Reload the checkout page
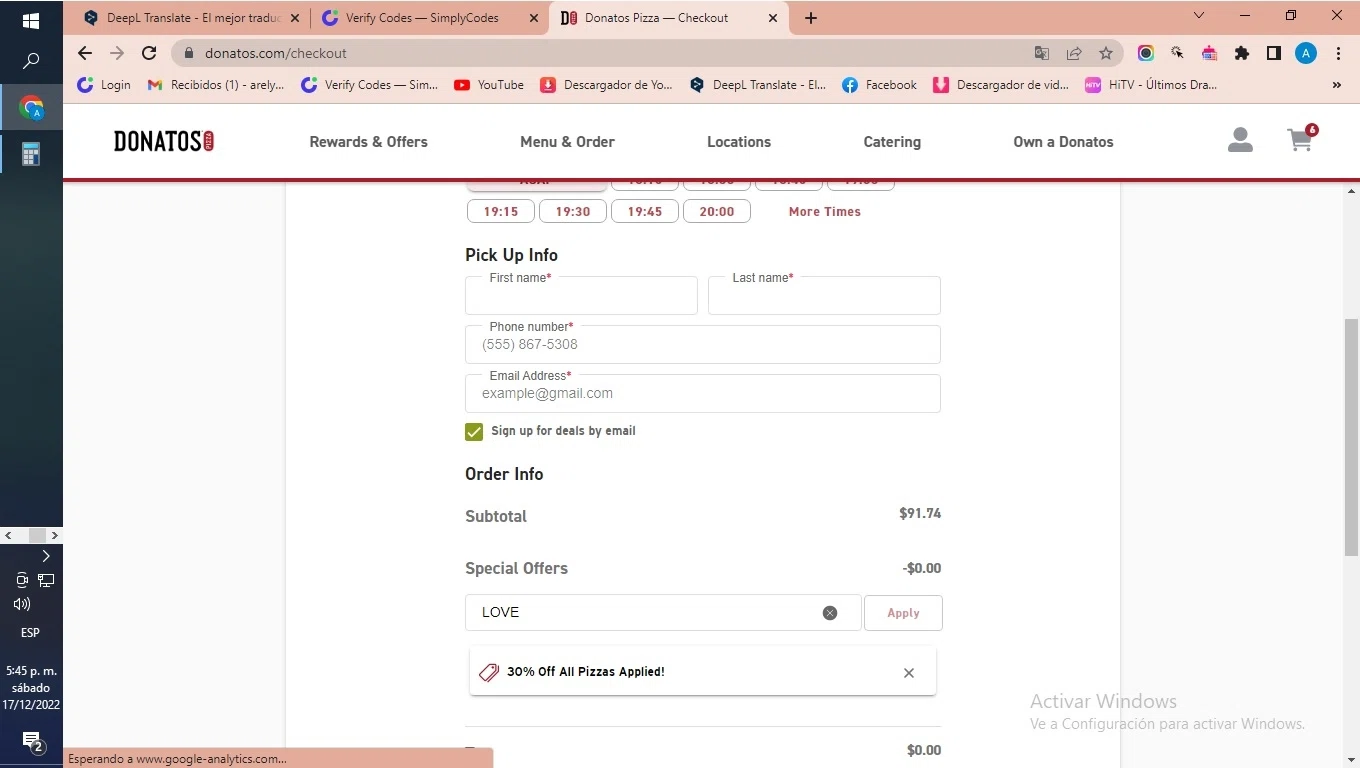1360x768 pixels. pyautogui.click(x=149, y=53)
